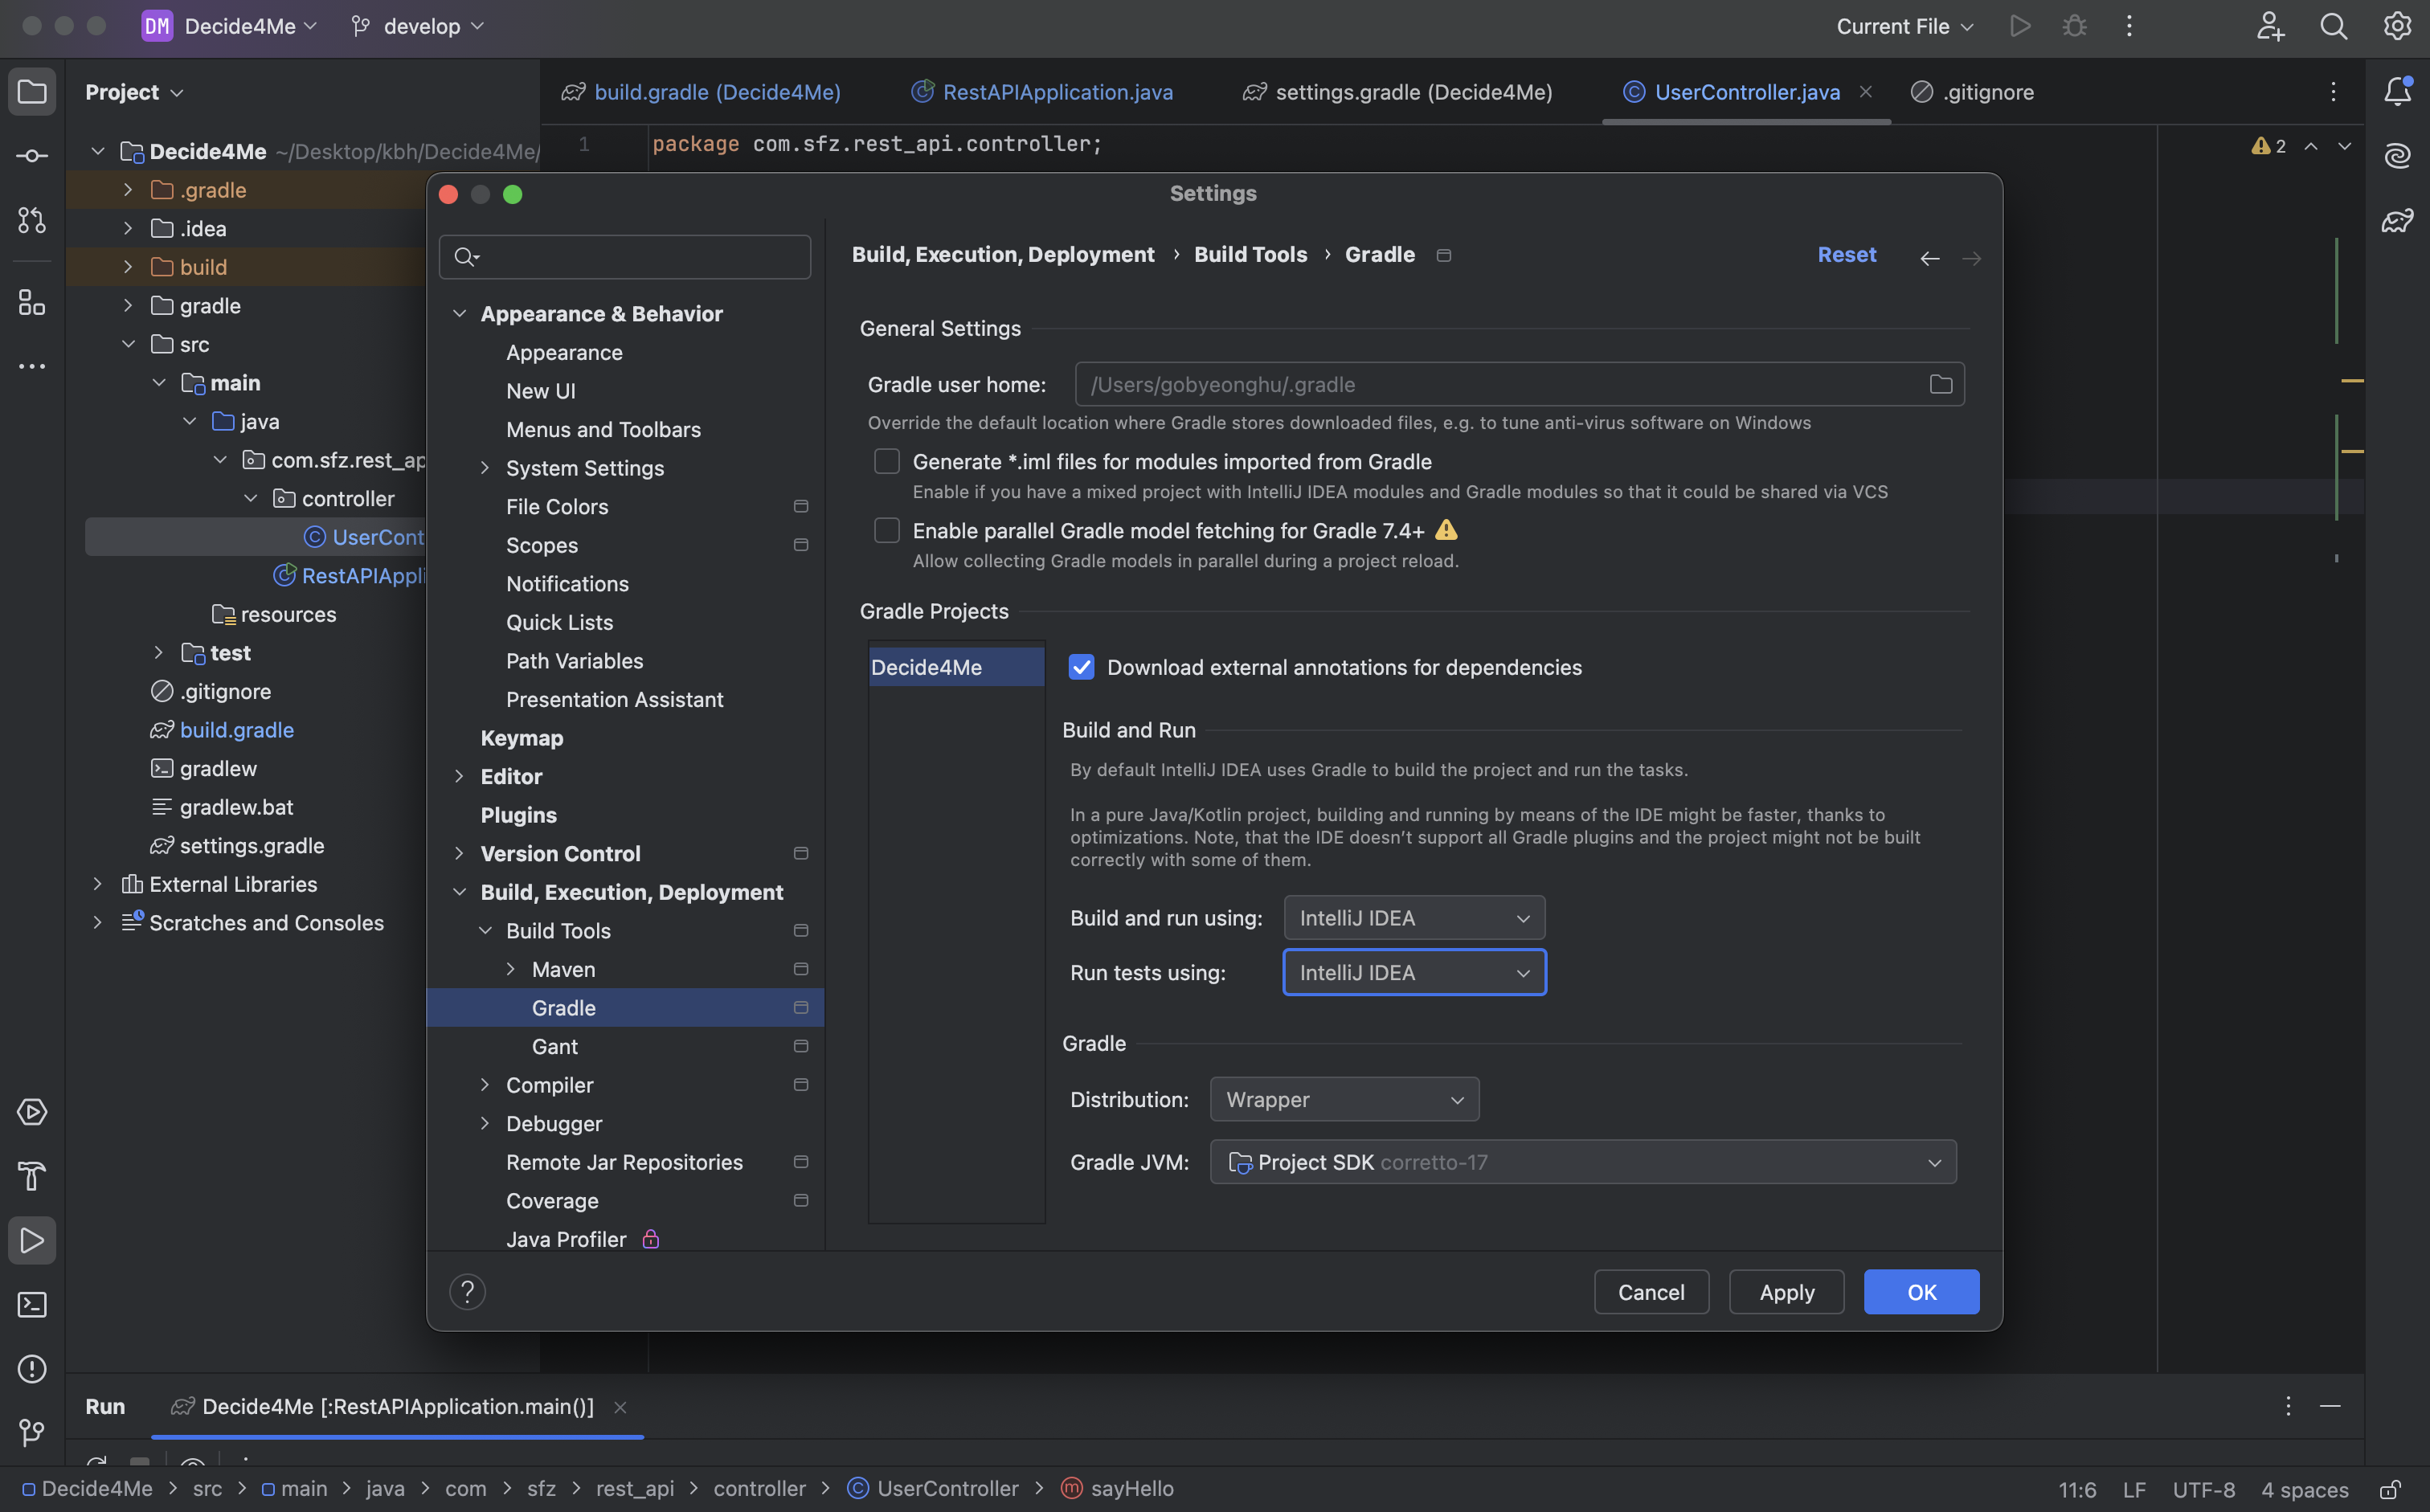Open the Current File run configuration dropdown
This screenshot has height=1512, width=2430.
1905,26
